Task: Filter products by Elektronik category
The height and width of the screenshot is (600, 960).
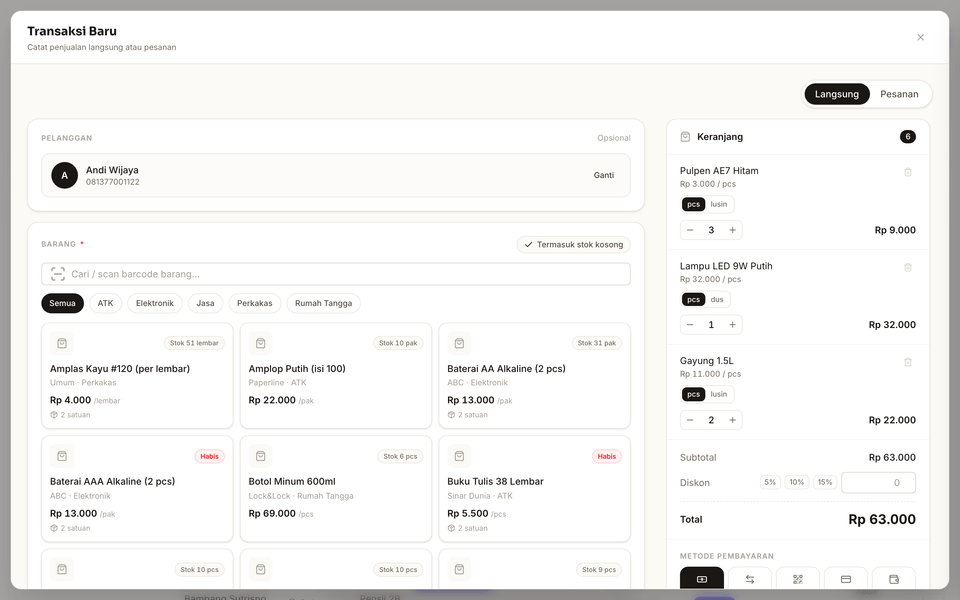Action: [155, 303]
